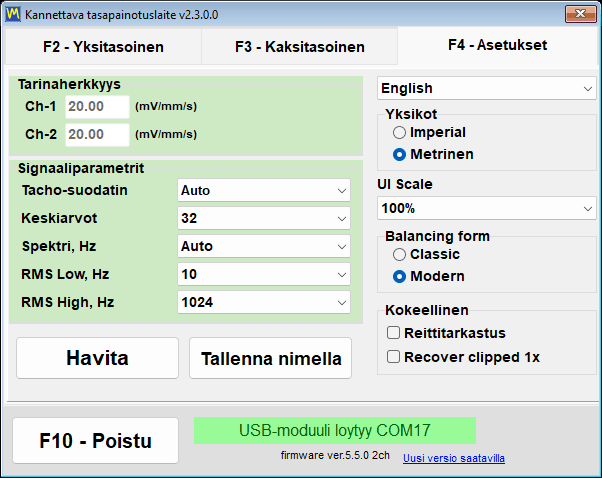
Task: Click the Signaaliparametrit group heading
Action: click(81, 168)
